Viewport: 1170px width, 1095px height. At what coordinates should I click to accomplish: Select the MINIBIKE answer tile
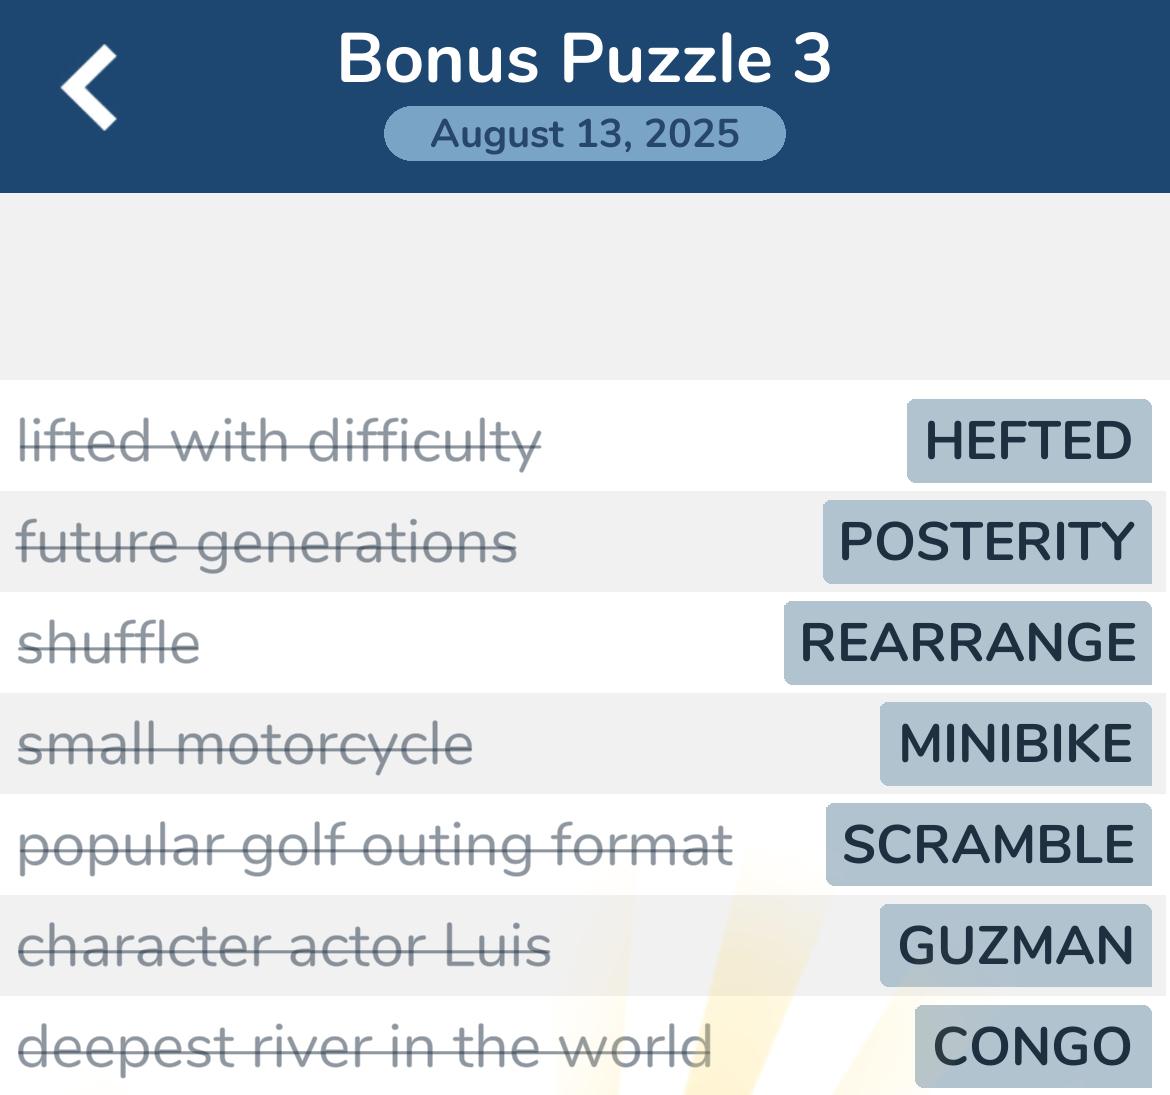coord(1015,744)
